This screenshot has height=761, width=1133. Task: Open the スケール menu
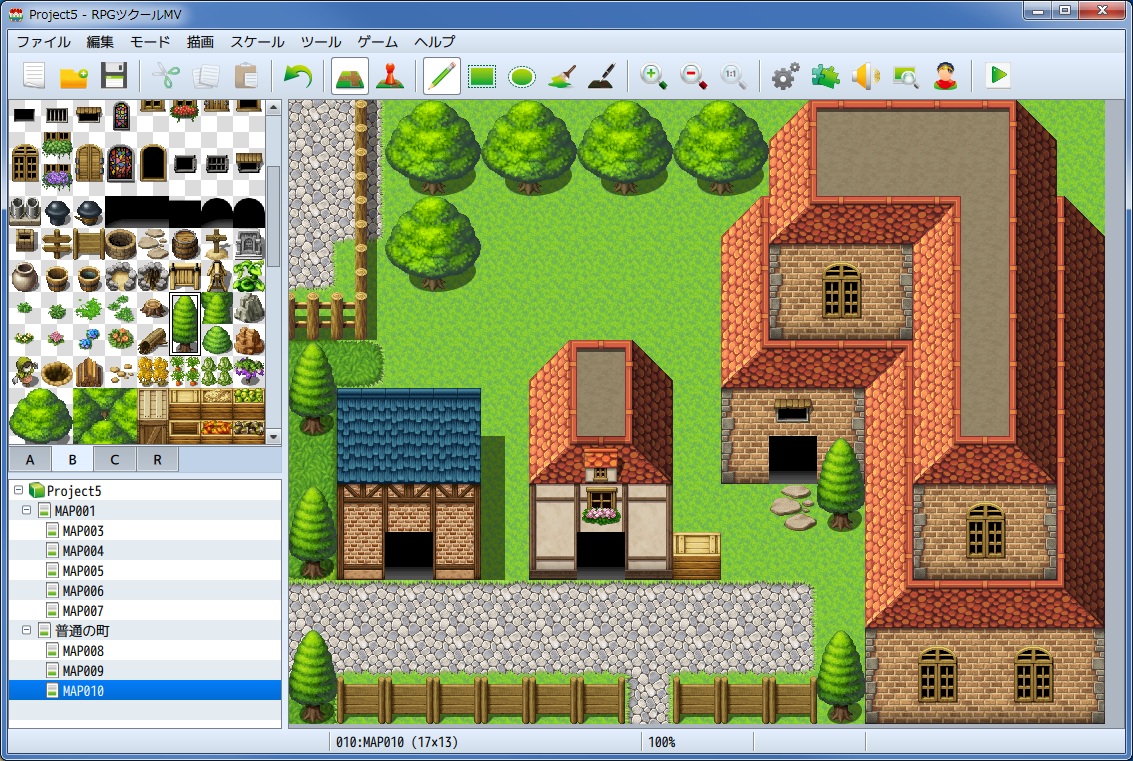257,42
